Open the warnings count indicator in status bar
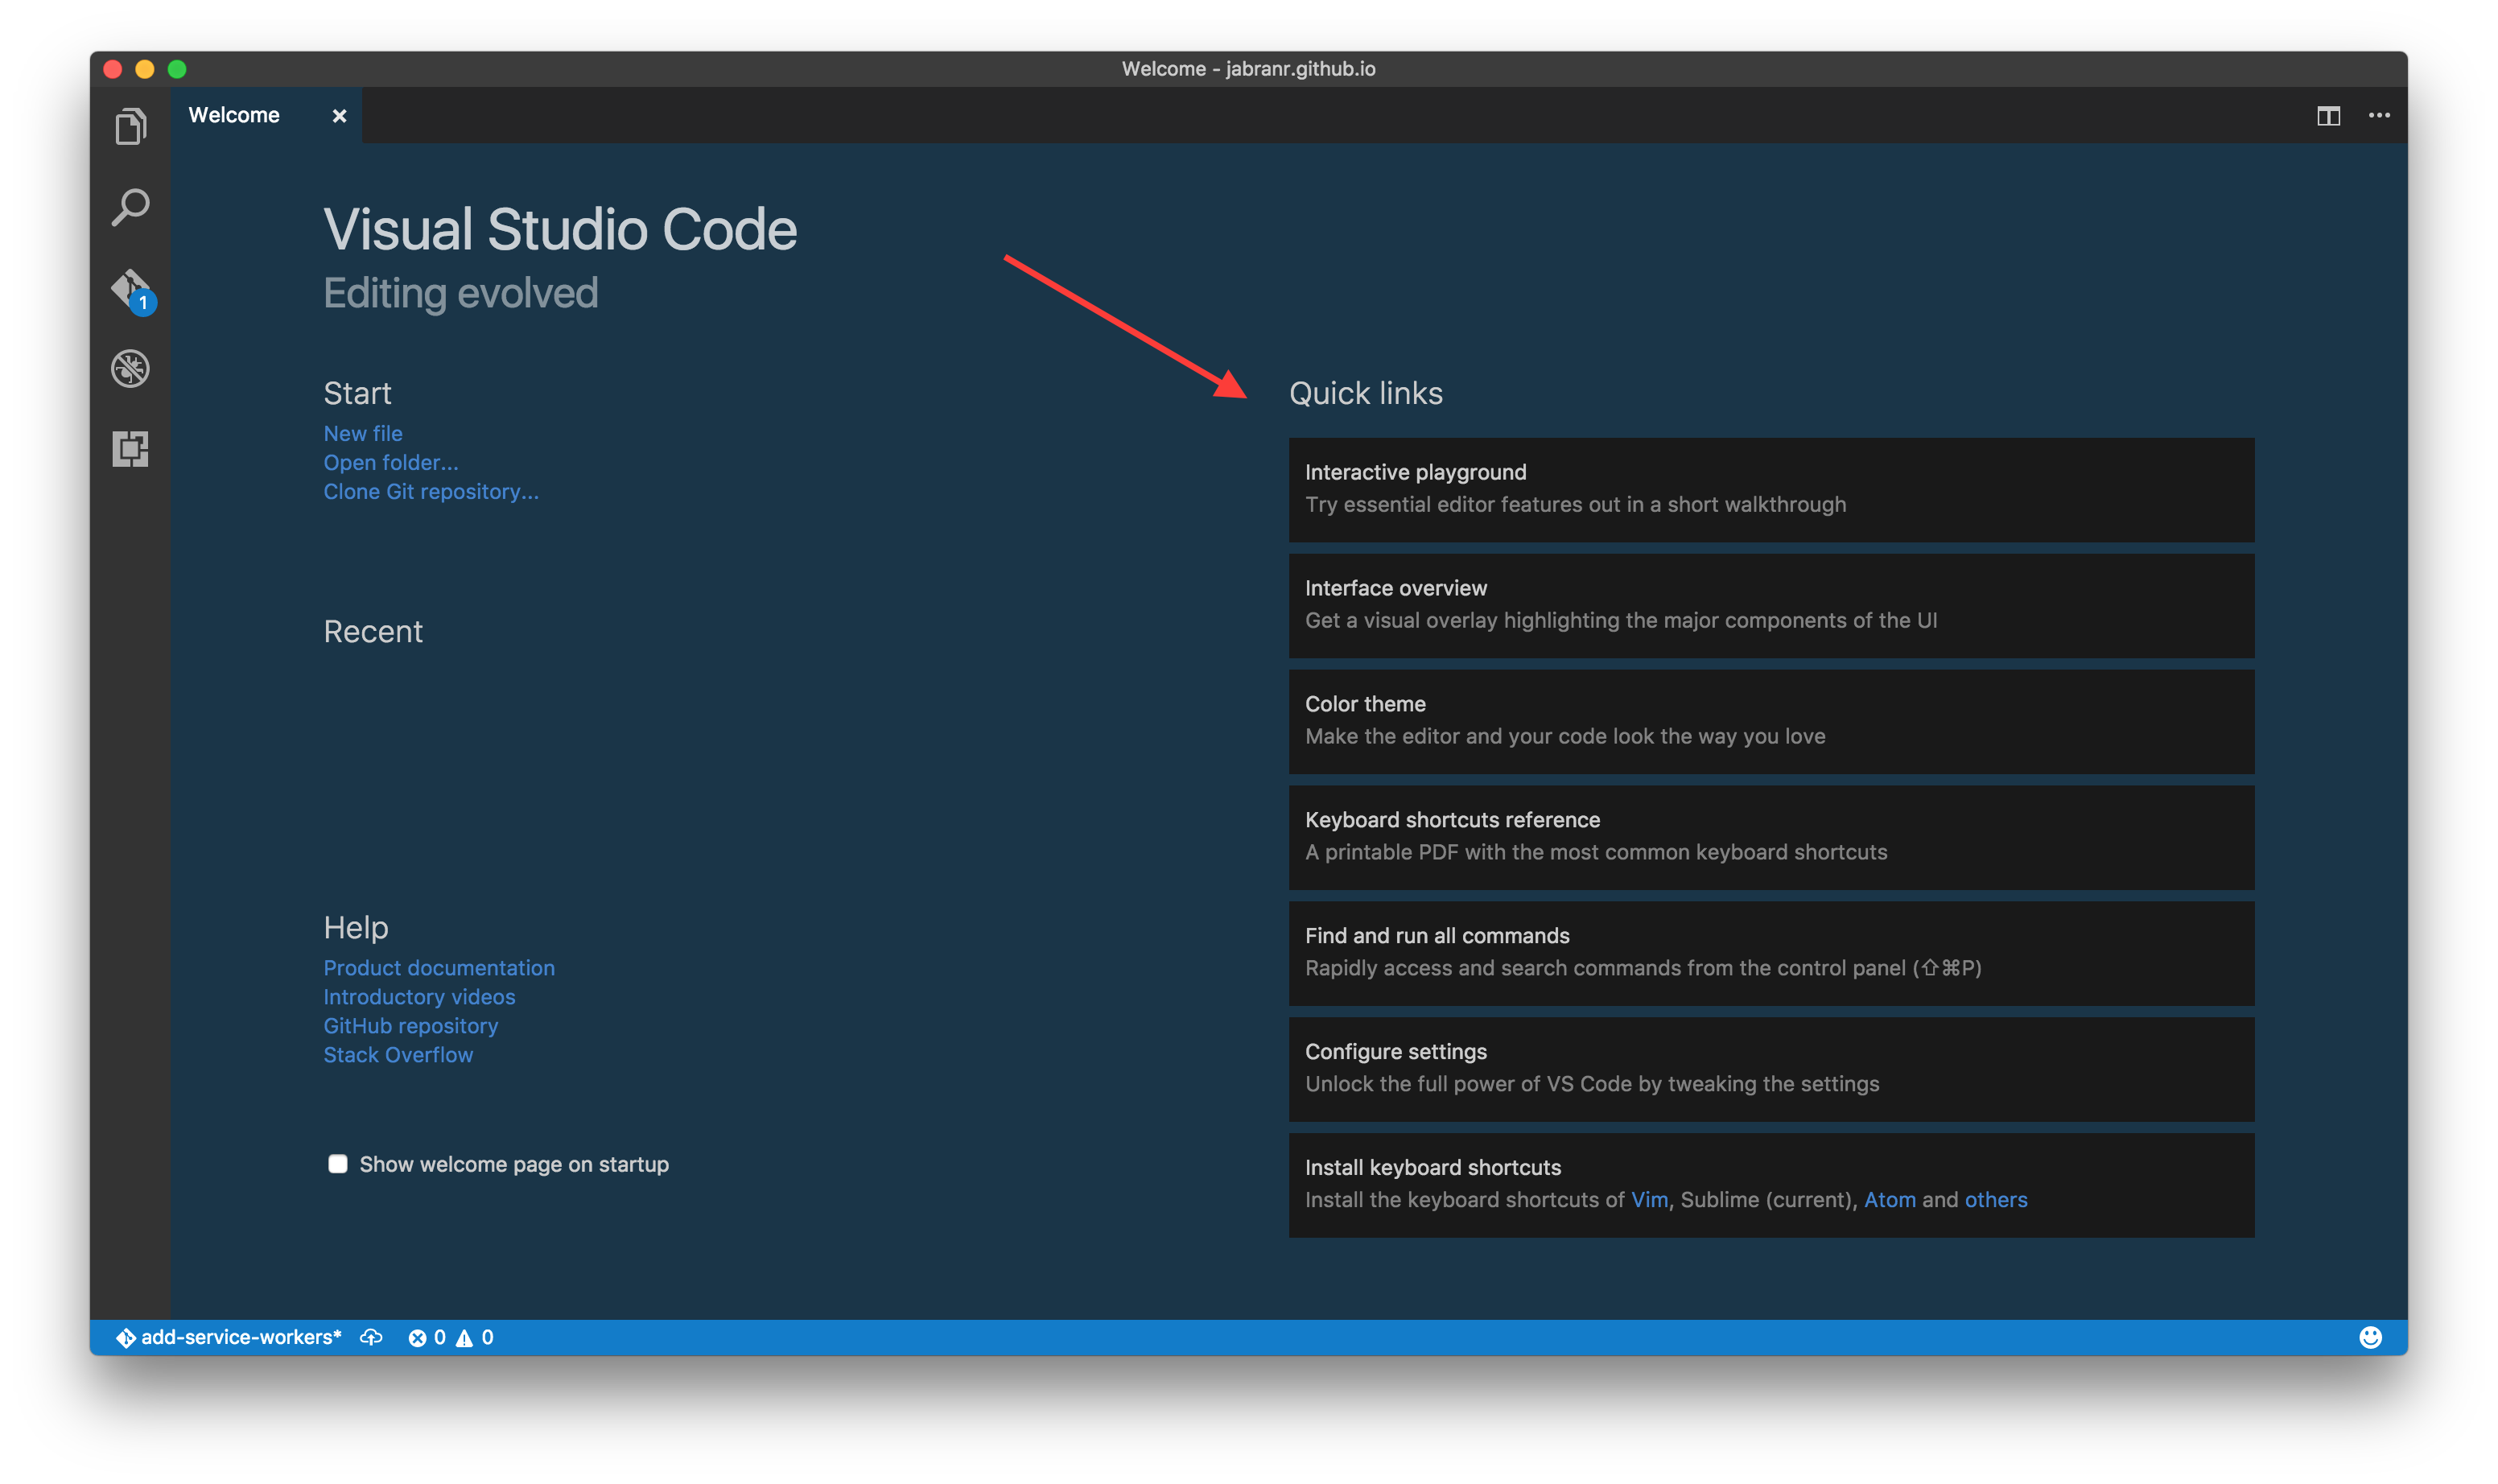Viewport: 2498px width, 1484px height. point(475,1337)
